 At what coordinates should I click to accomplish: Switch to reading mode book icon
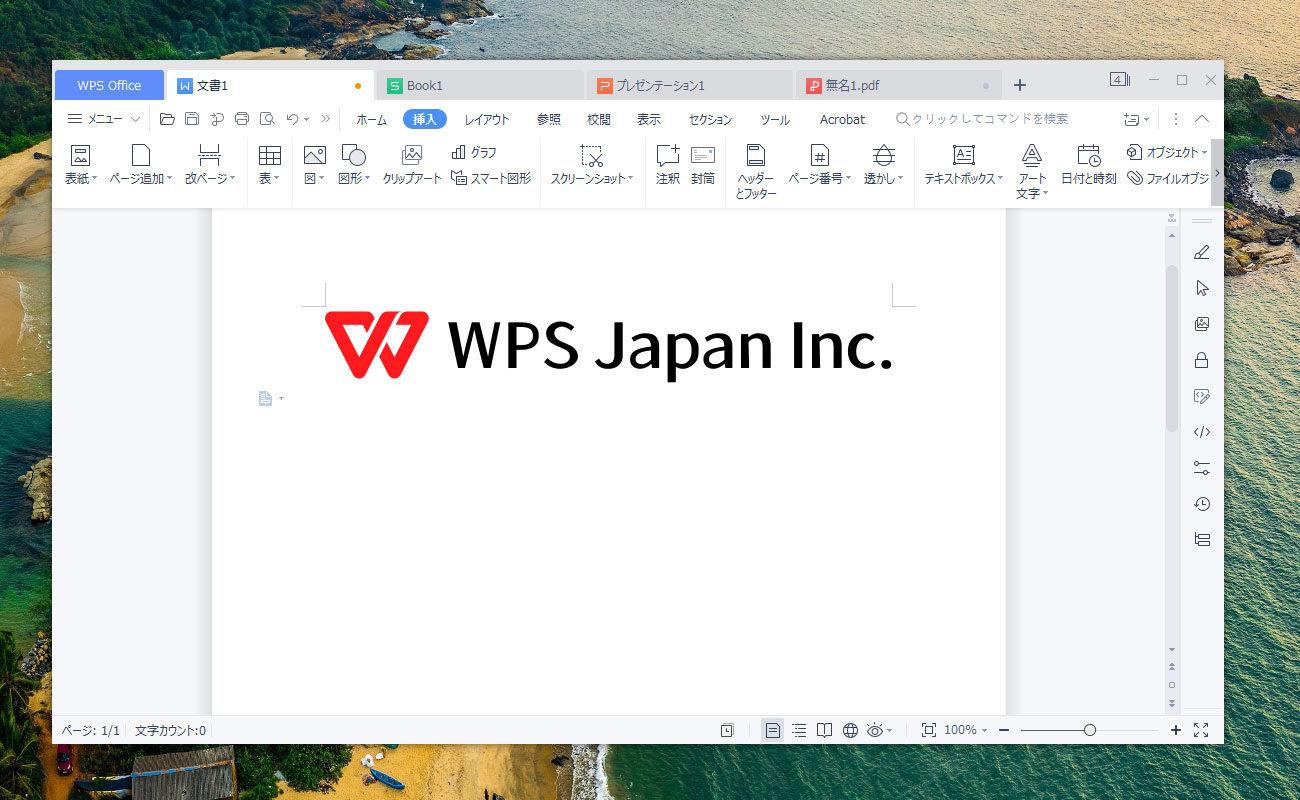824,730
